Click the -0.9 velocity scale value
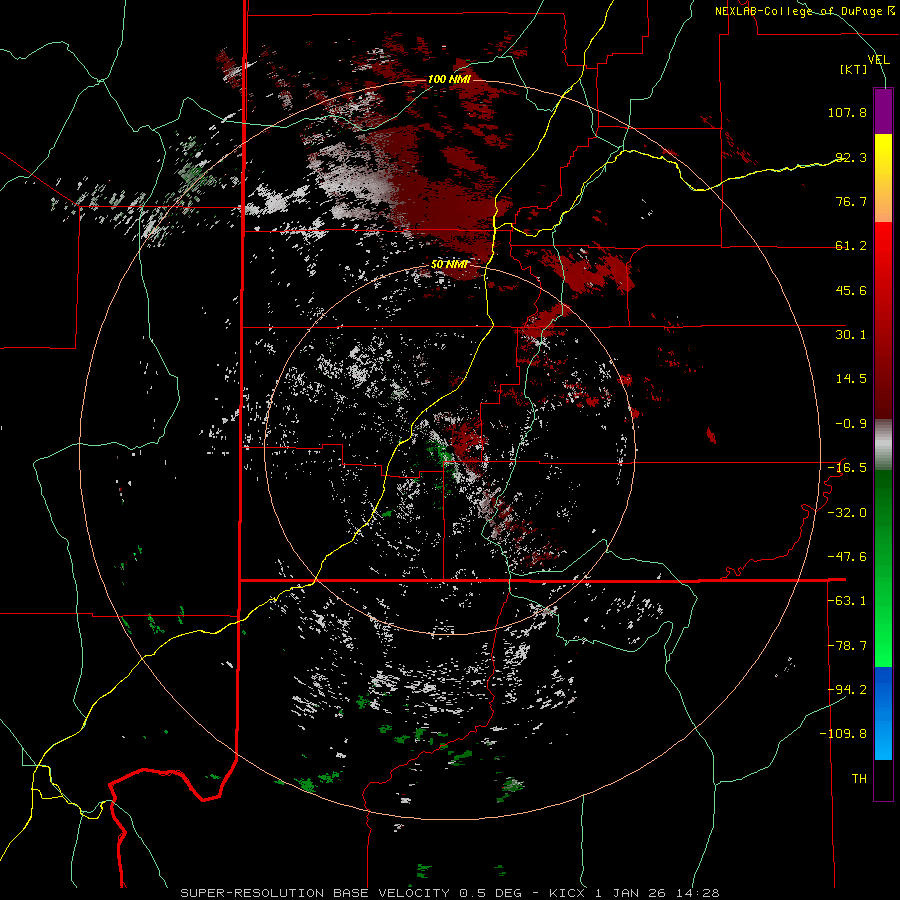The image size is (900, 900). (851, 424)
